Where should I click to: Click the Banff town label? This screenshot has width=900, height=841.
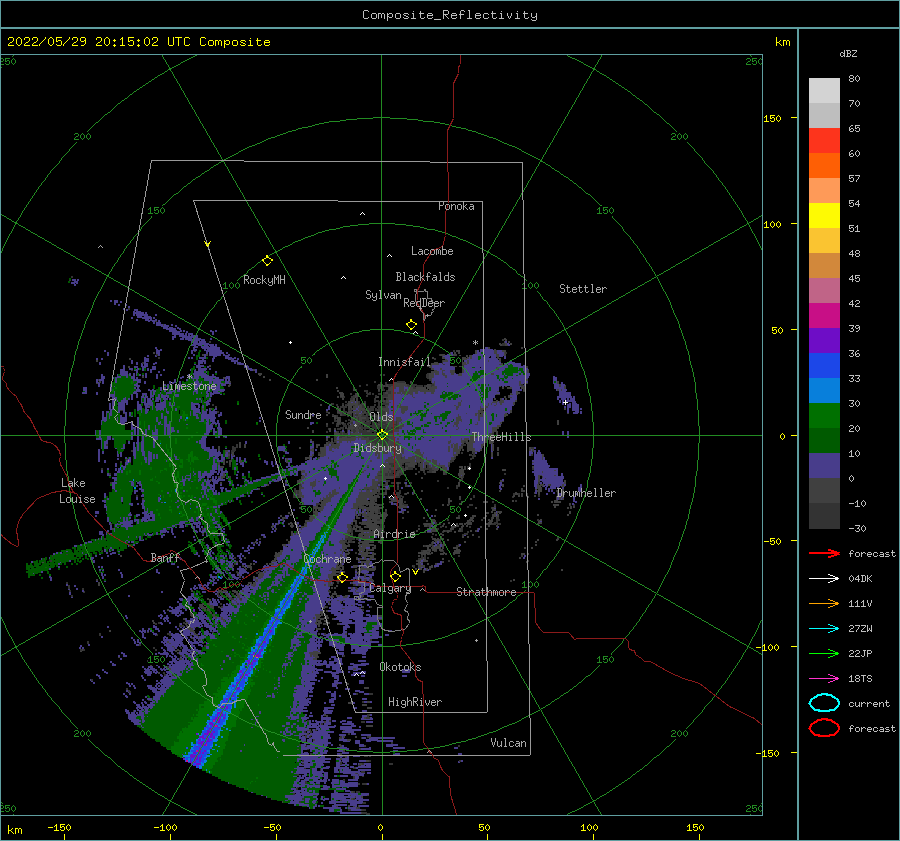pyautogui.click(x=165, y=557)
